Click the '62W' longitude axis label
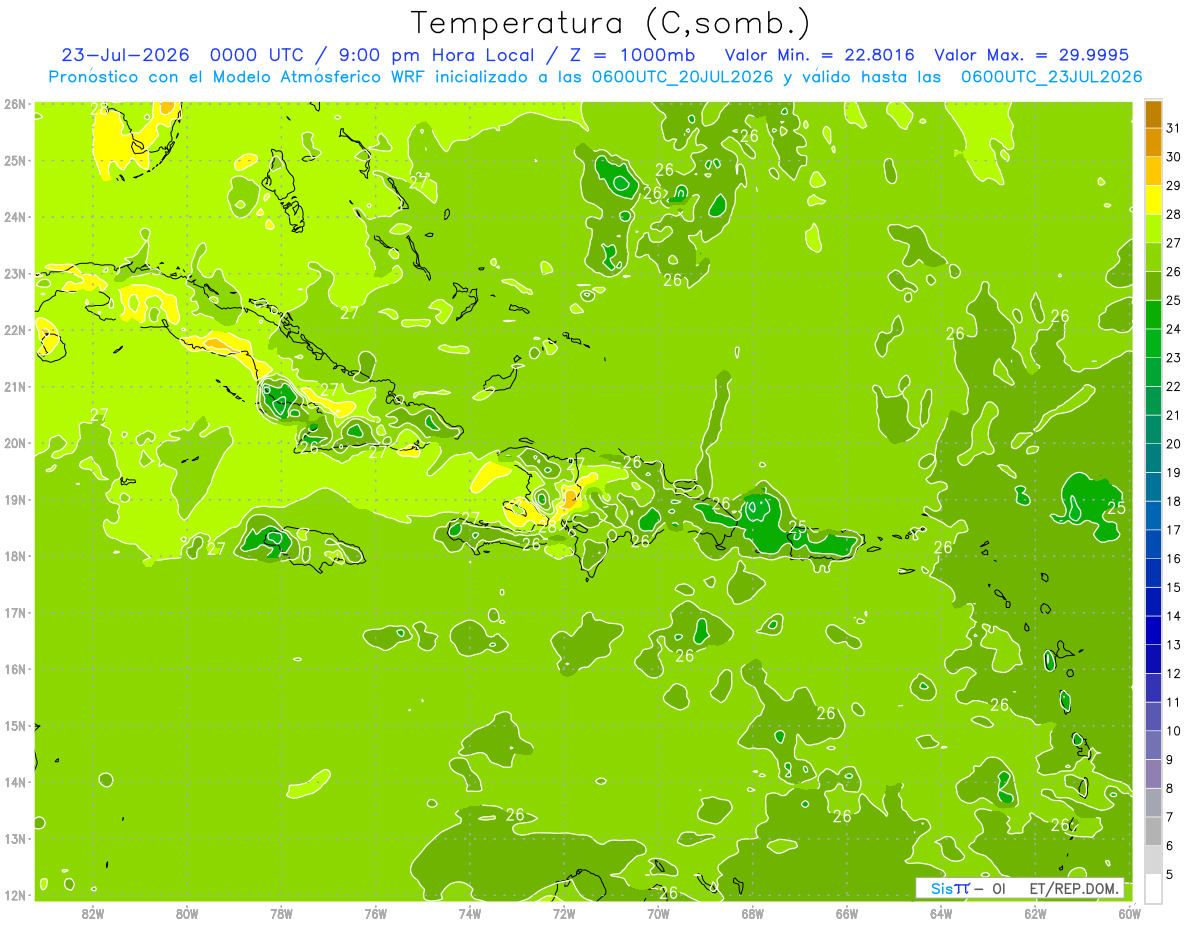1200x927 pixels. click(x=1035, y=913)
